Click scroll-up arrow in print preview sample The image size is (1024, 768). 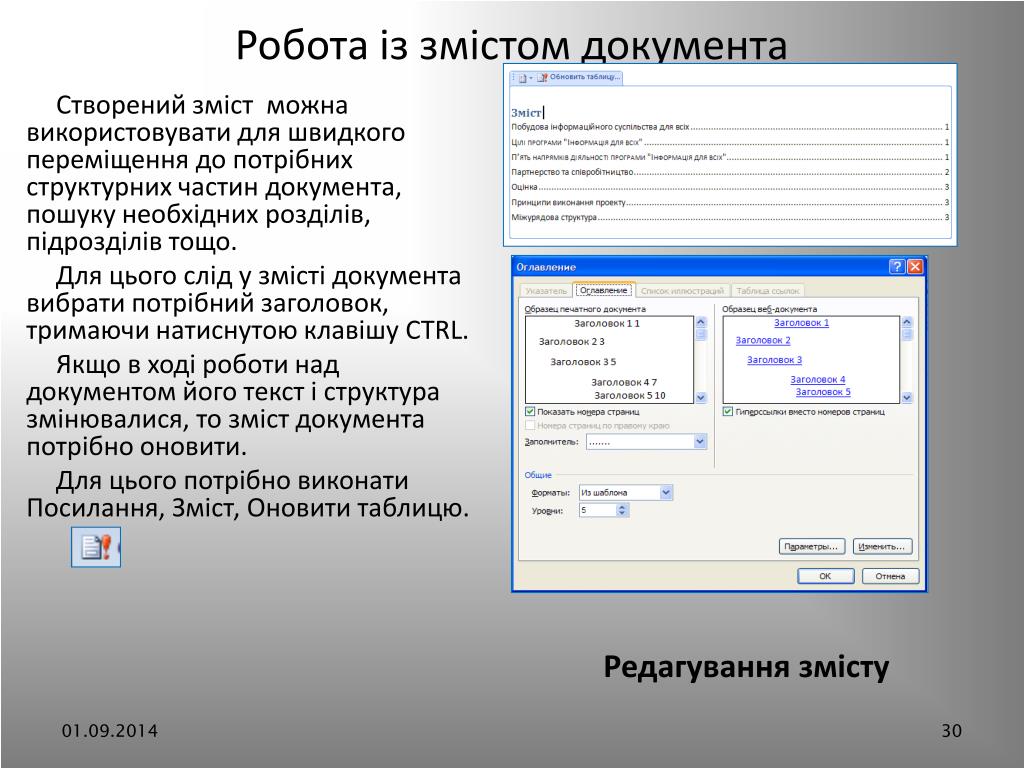point(701,322)
